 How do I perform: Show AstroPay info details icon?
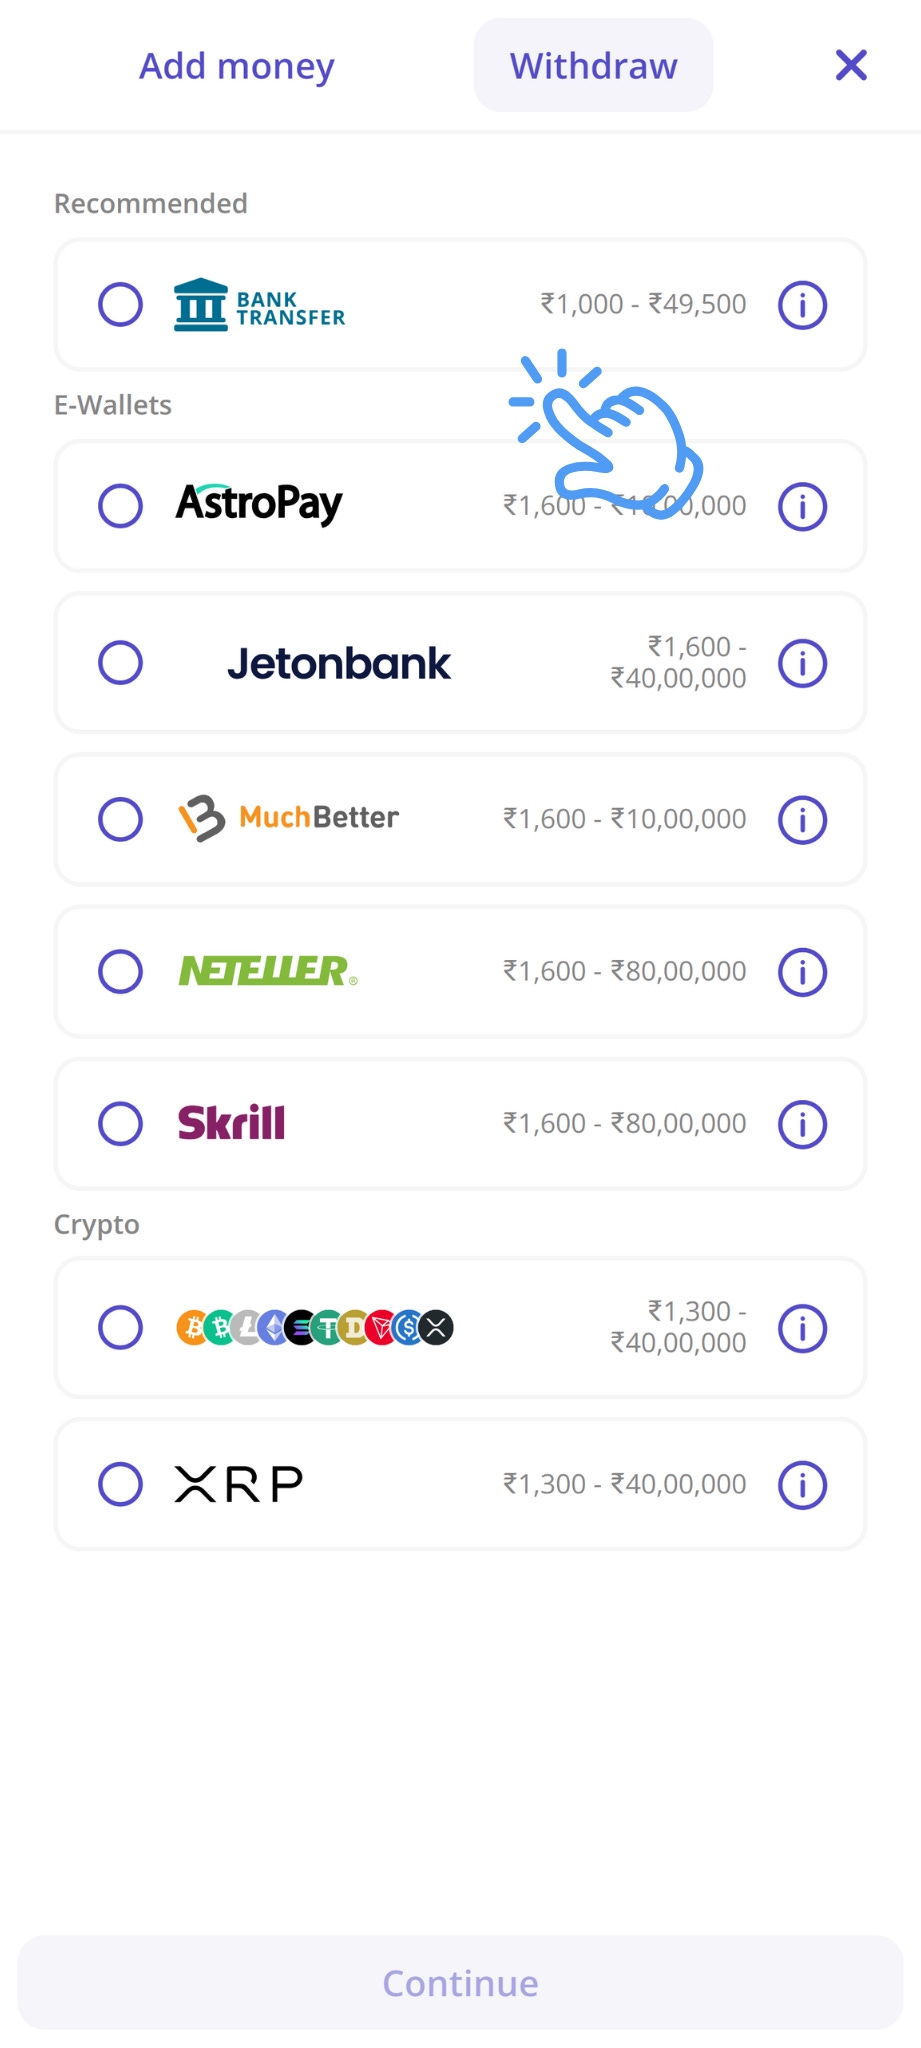tap(802, 506)
